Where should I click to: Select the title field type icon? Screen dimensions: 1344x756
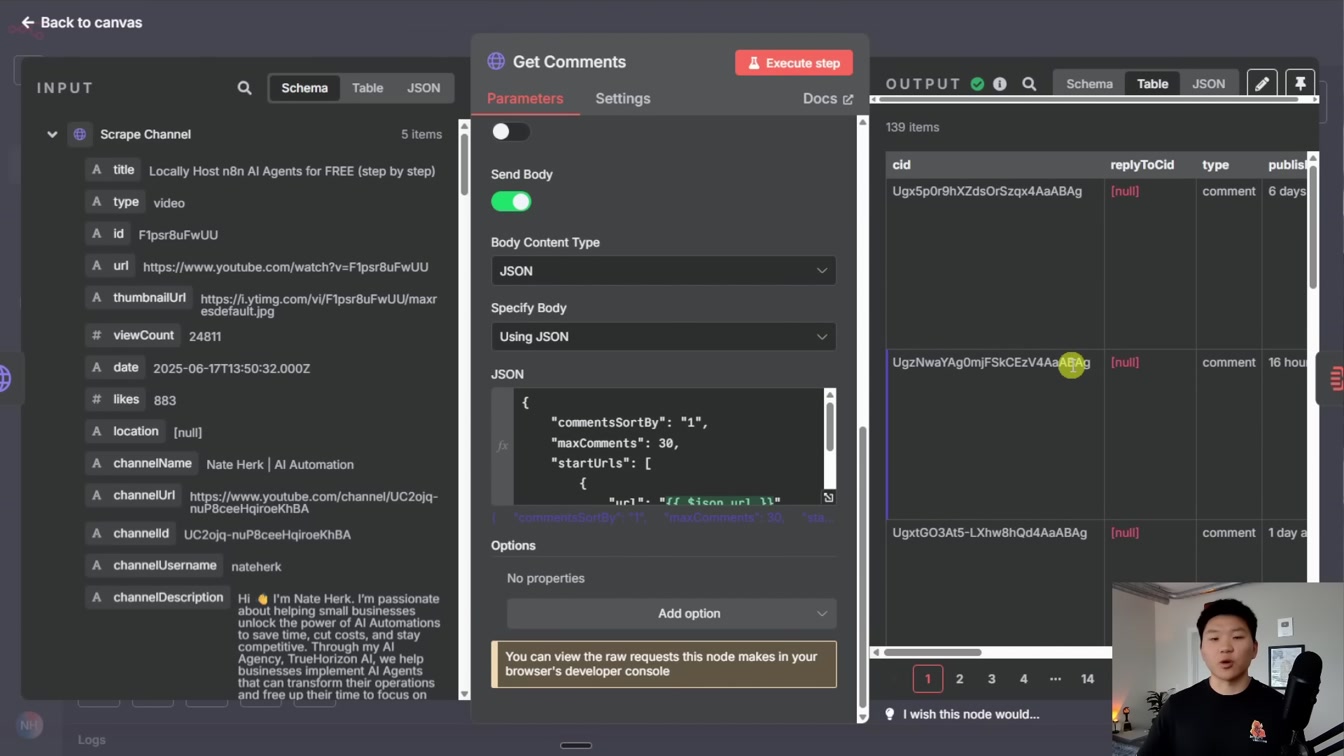click(x=97, y=170)
